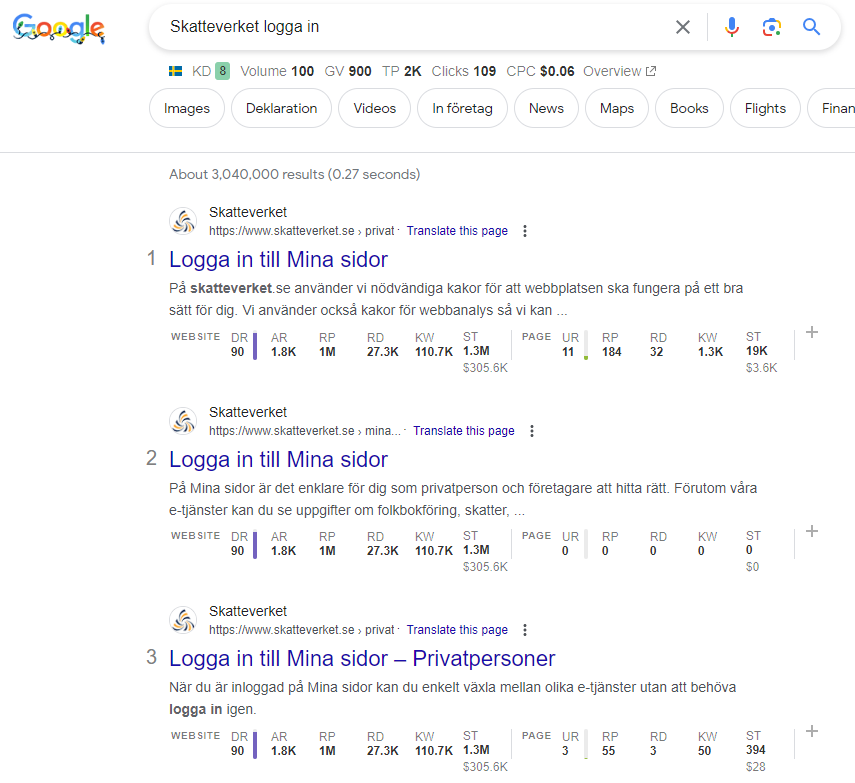Open Google Lens via the camera icon

click(x=771, y=27)
